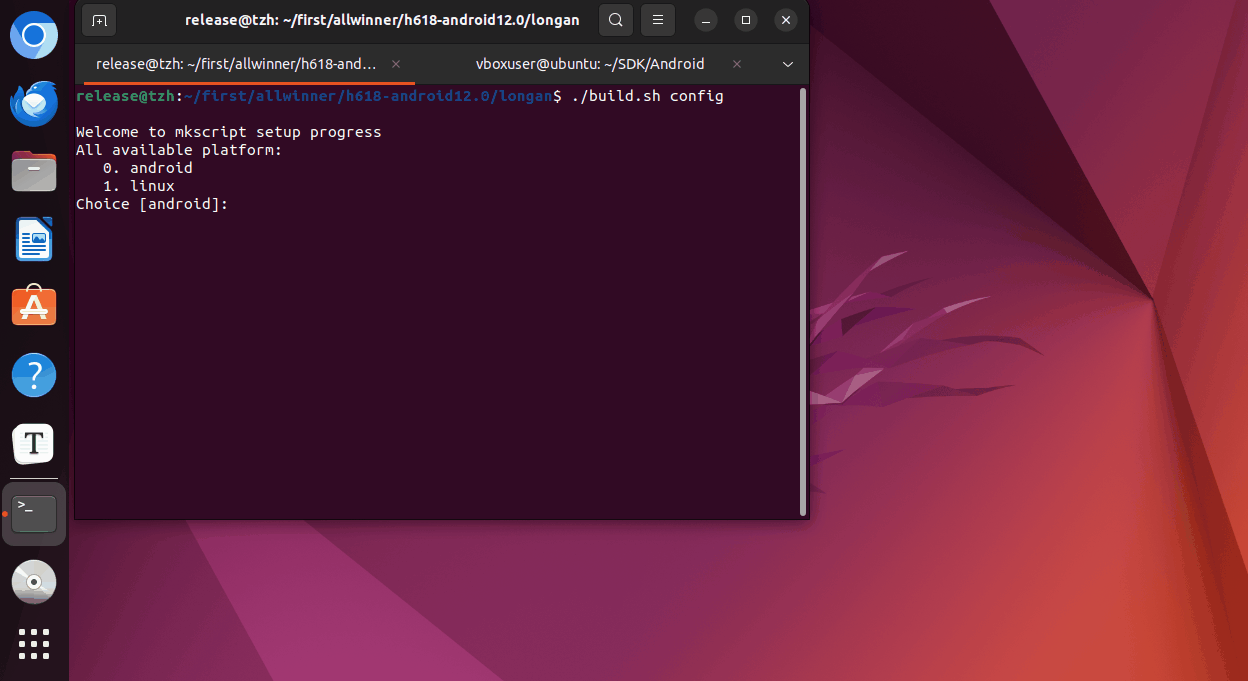This screenshot has width=1248, height=681.
Task: Maximize the terminal window
Action: coord(746,20)
